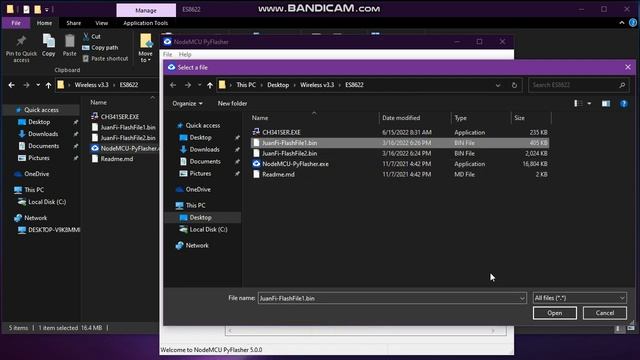Go forward in Select a file dialog
Viewport: 640px width, 360px height.
pyautogui.click(x=188, y=85)
